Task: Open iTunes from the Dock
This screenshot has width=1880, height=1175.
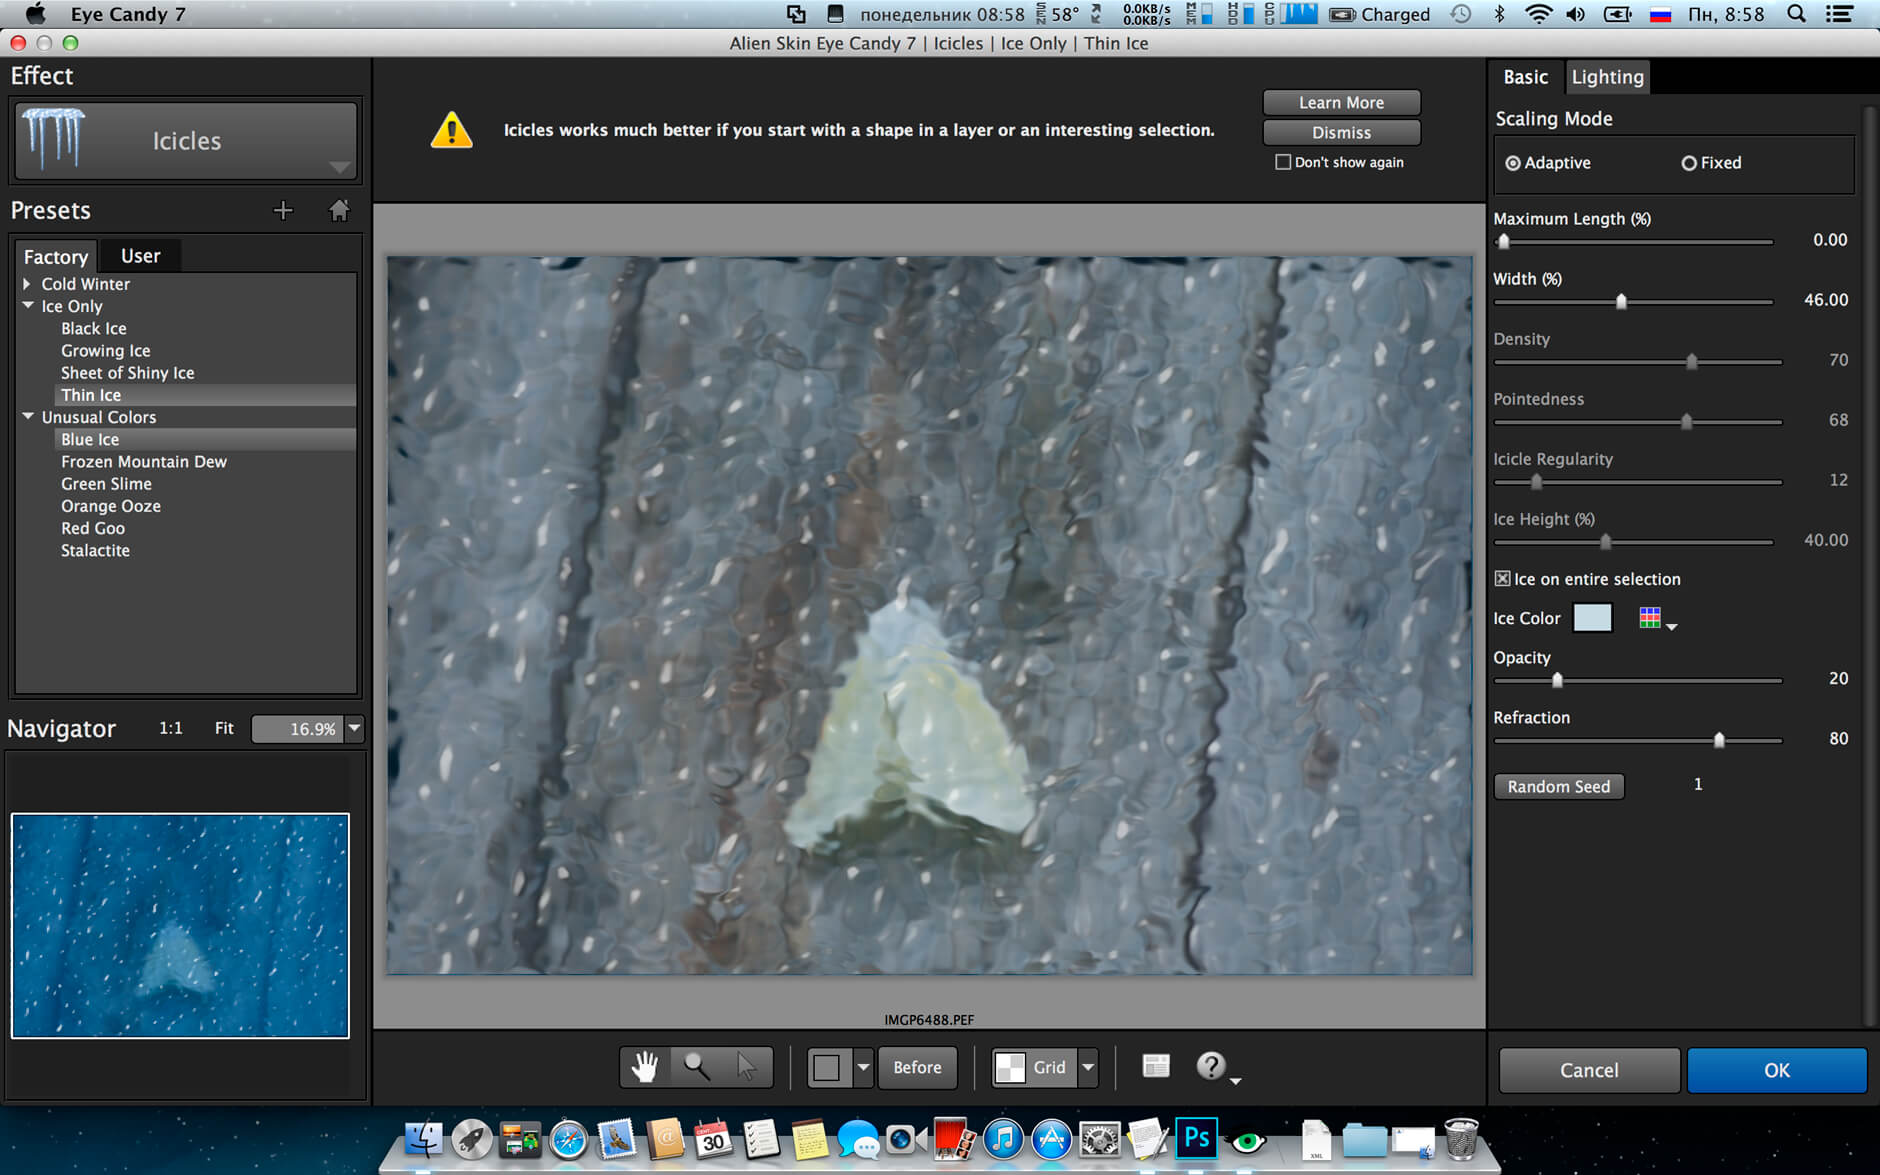Action: (1003, 1139)
